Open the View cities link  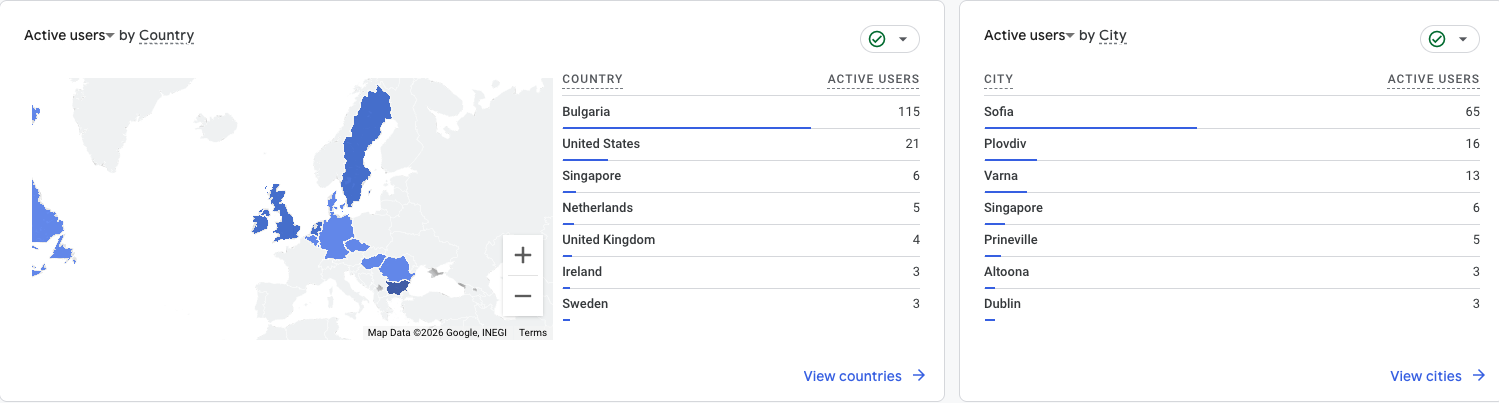[x=1425, y=376]
